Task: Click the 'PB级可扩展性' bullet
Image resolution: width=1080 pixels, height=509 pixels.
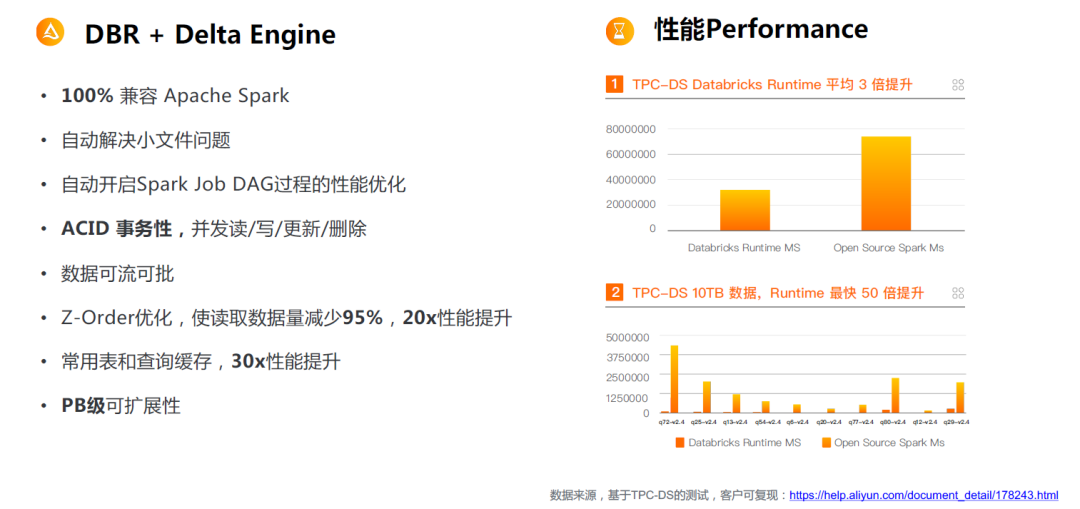Action: (x=121, y=406)
